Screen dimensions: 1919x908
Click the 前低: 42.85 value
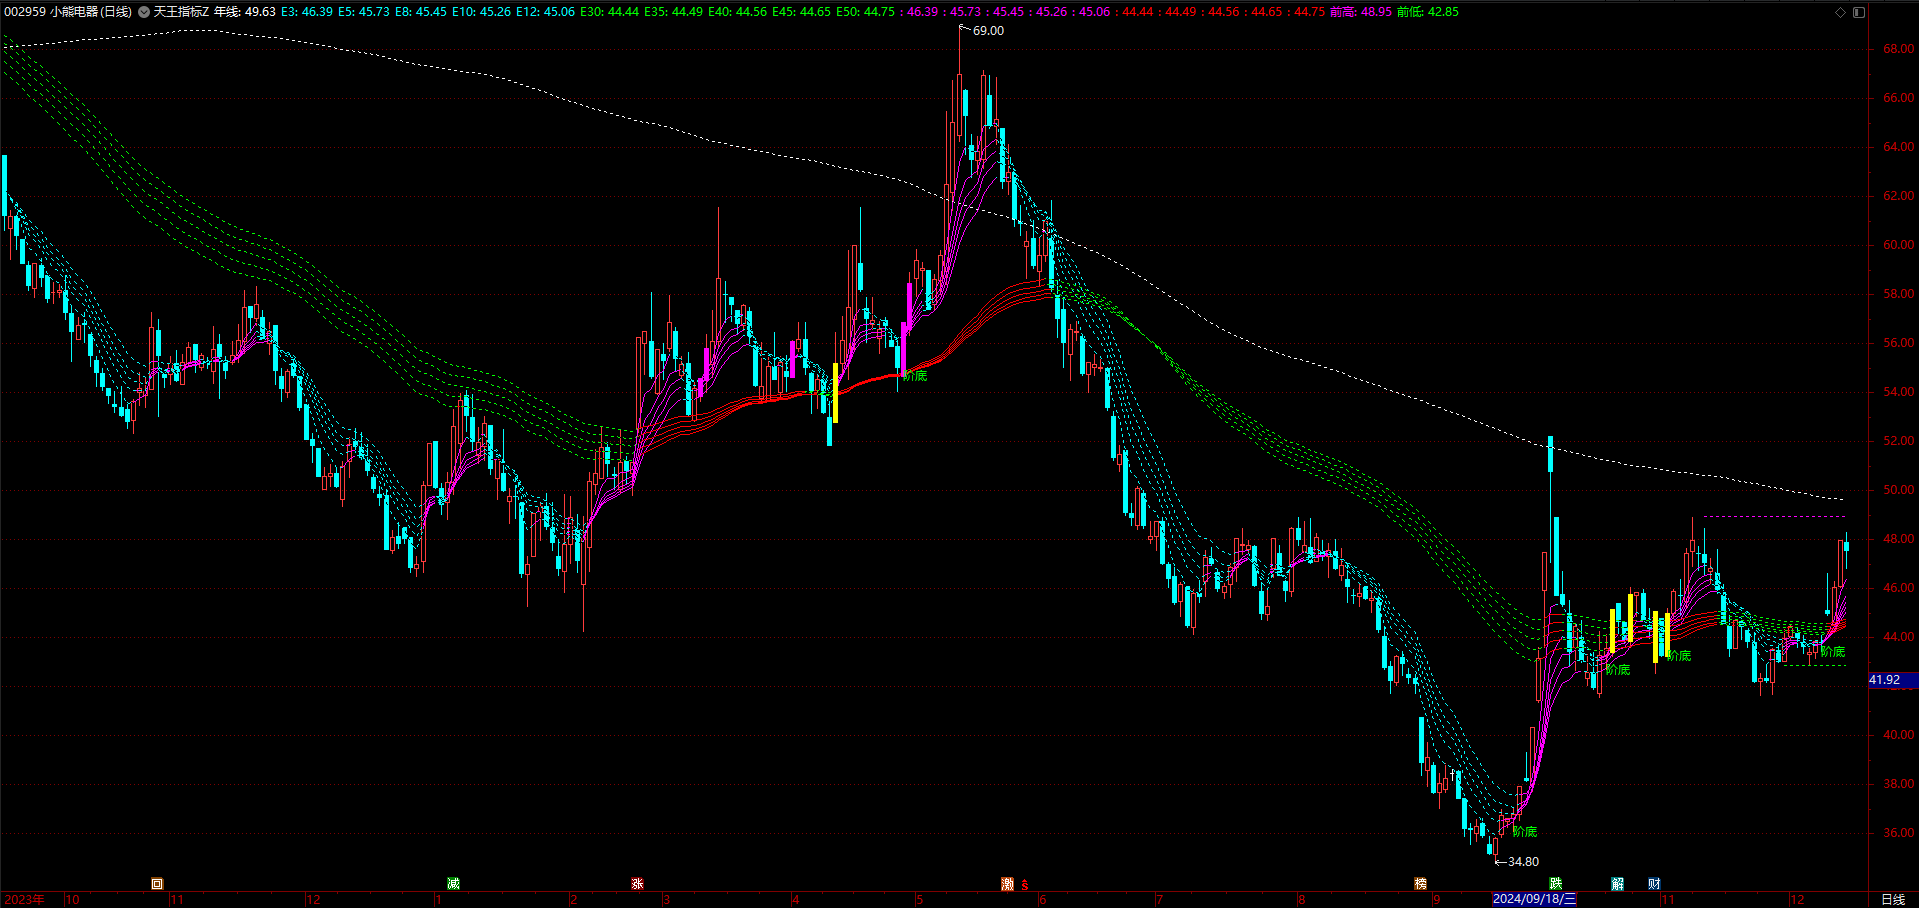click(1427, 12)
